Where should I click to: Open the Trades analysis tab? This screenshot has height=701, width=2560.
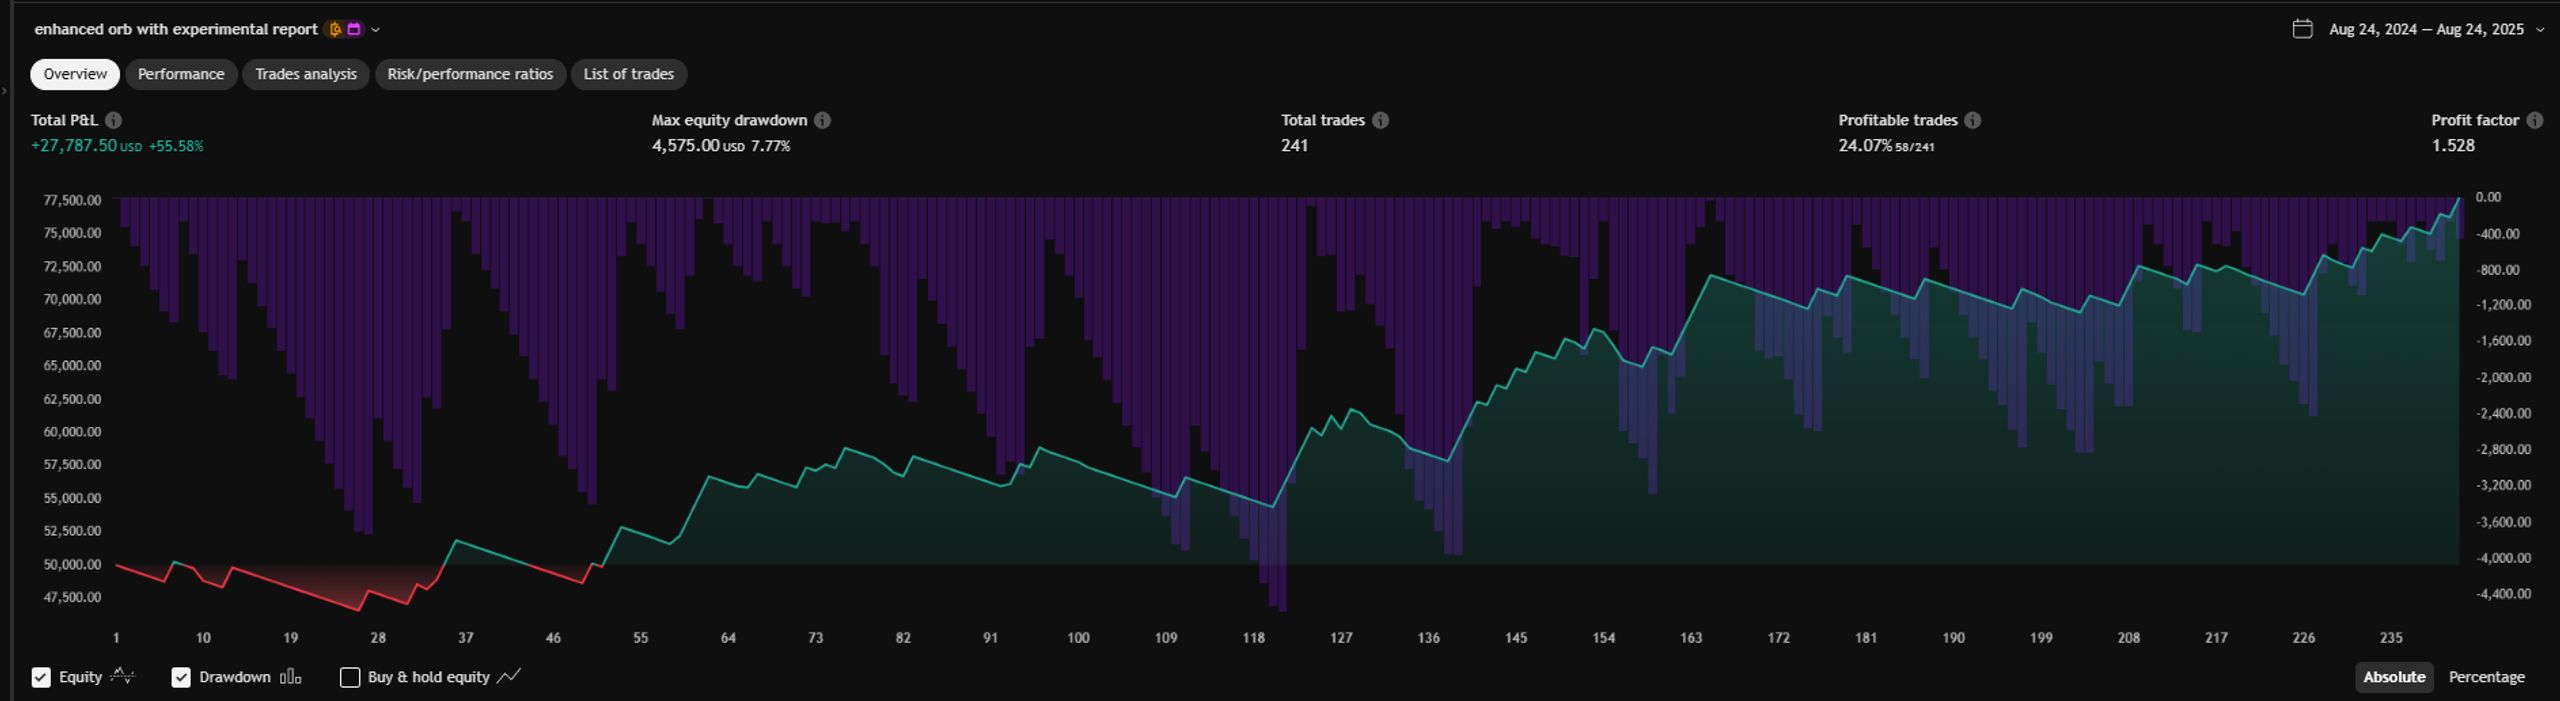click(x=306, y=74)
